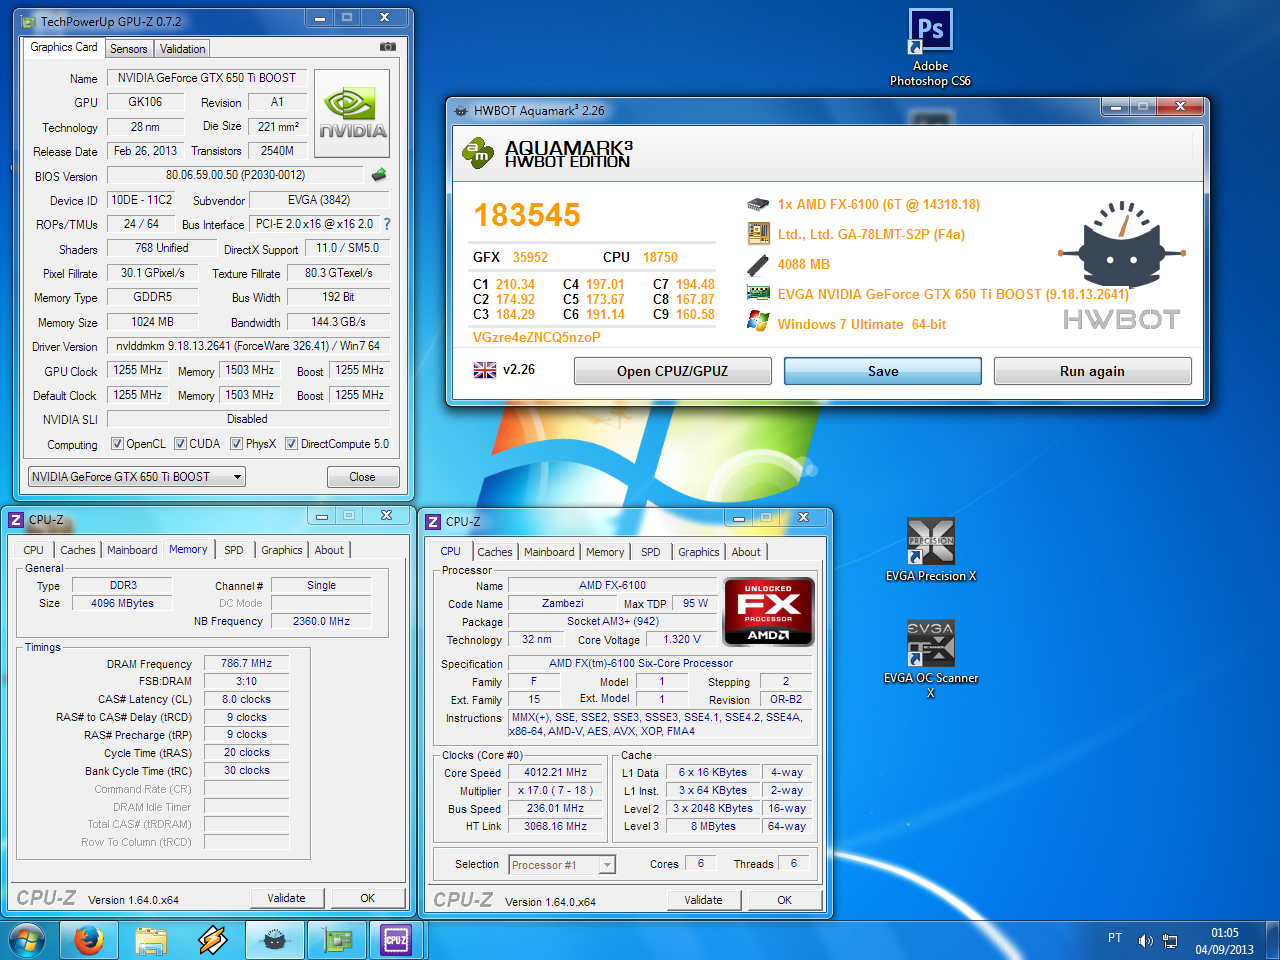Viewport: 1280px width, 960px height.
Task: Click Validate in the right CPU-Z window
Action: click(703, 900)
